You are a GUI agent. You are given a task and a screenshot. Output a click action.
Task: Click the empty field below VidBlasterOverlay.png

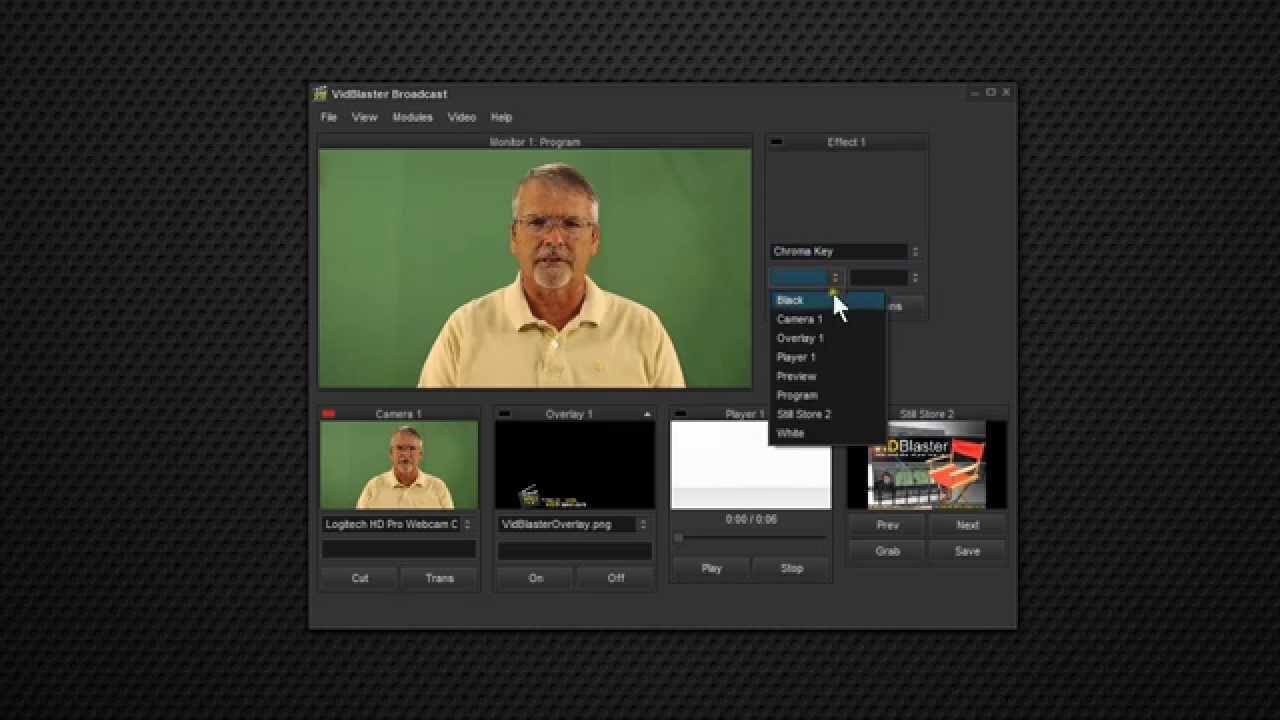coord(574,550)
